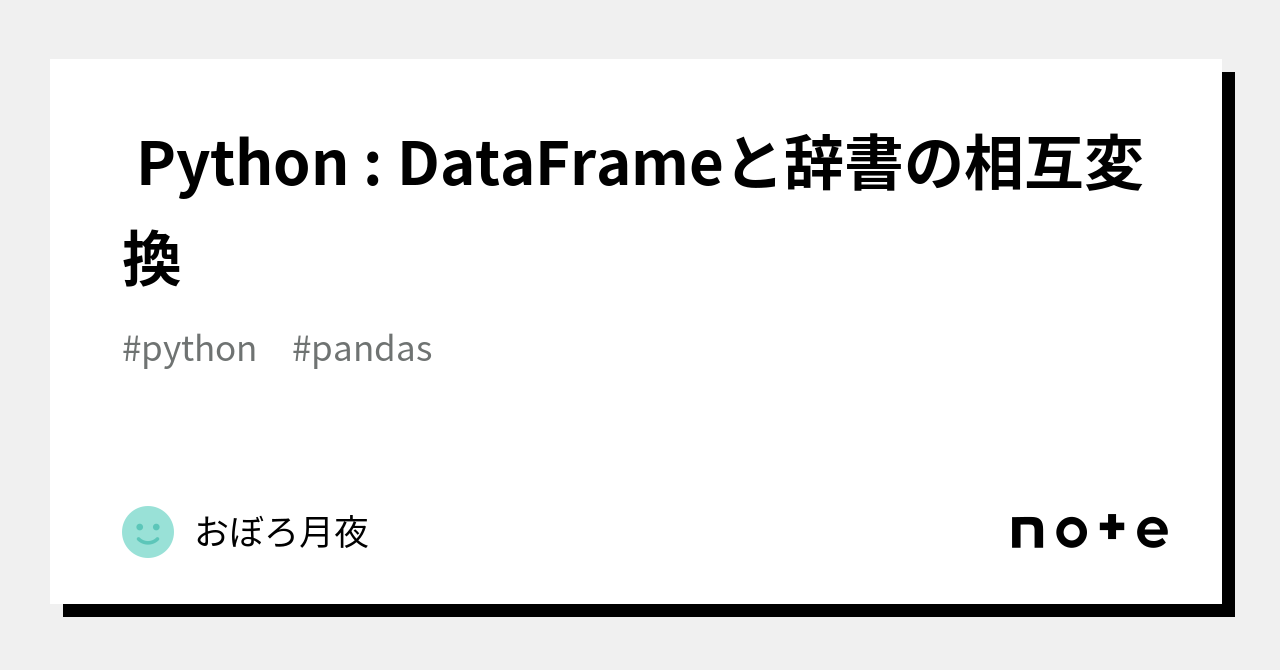The image size is (1280, 670).
Task: Open the #pandas hashtag
Action: (x=362, y=349)
